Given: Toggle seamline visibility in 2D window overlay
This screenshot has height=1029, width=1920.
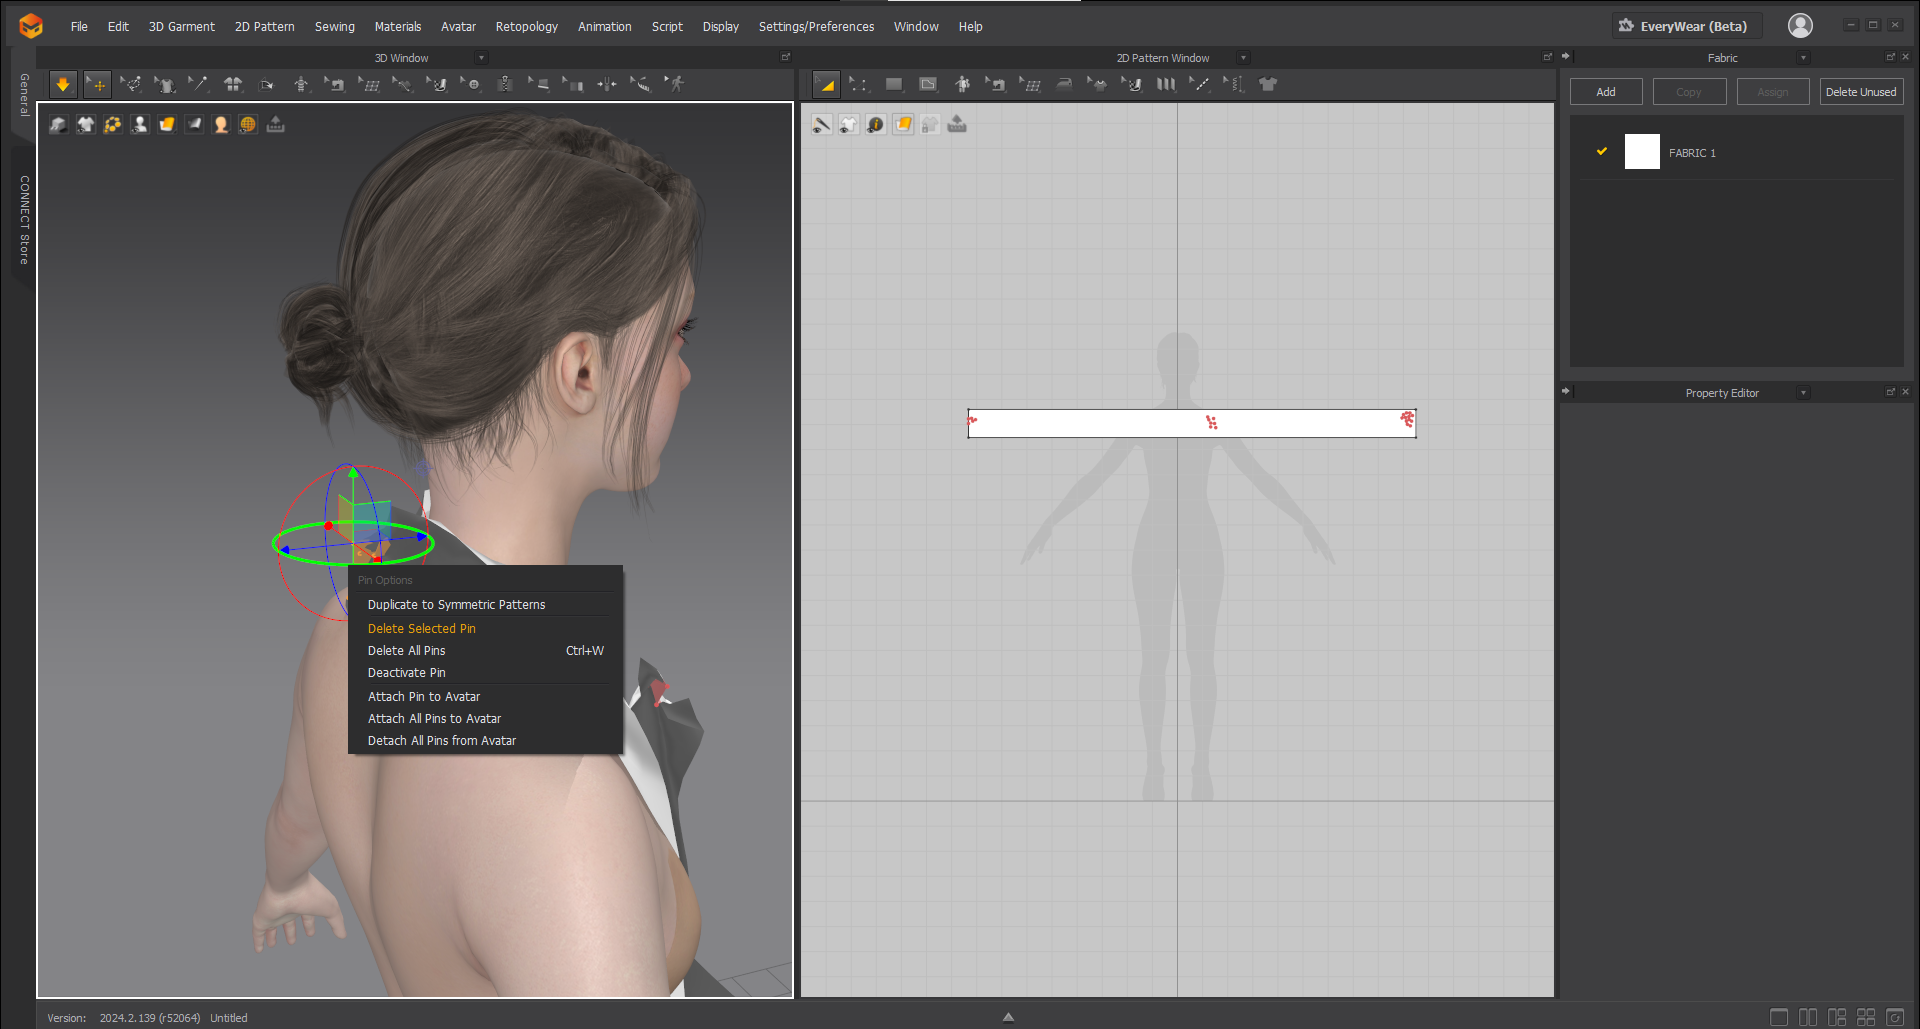Looking at the screenshot, I should point(822,124).
